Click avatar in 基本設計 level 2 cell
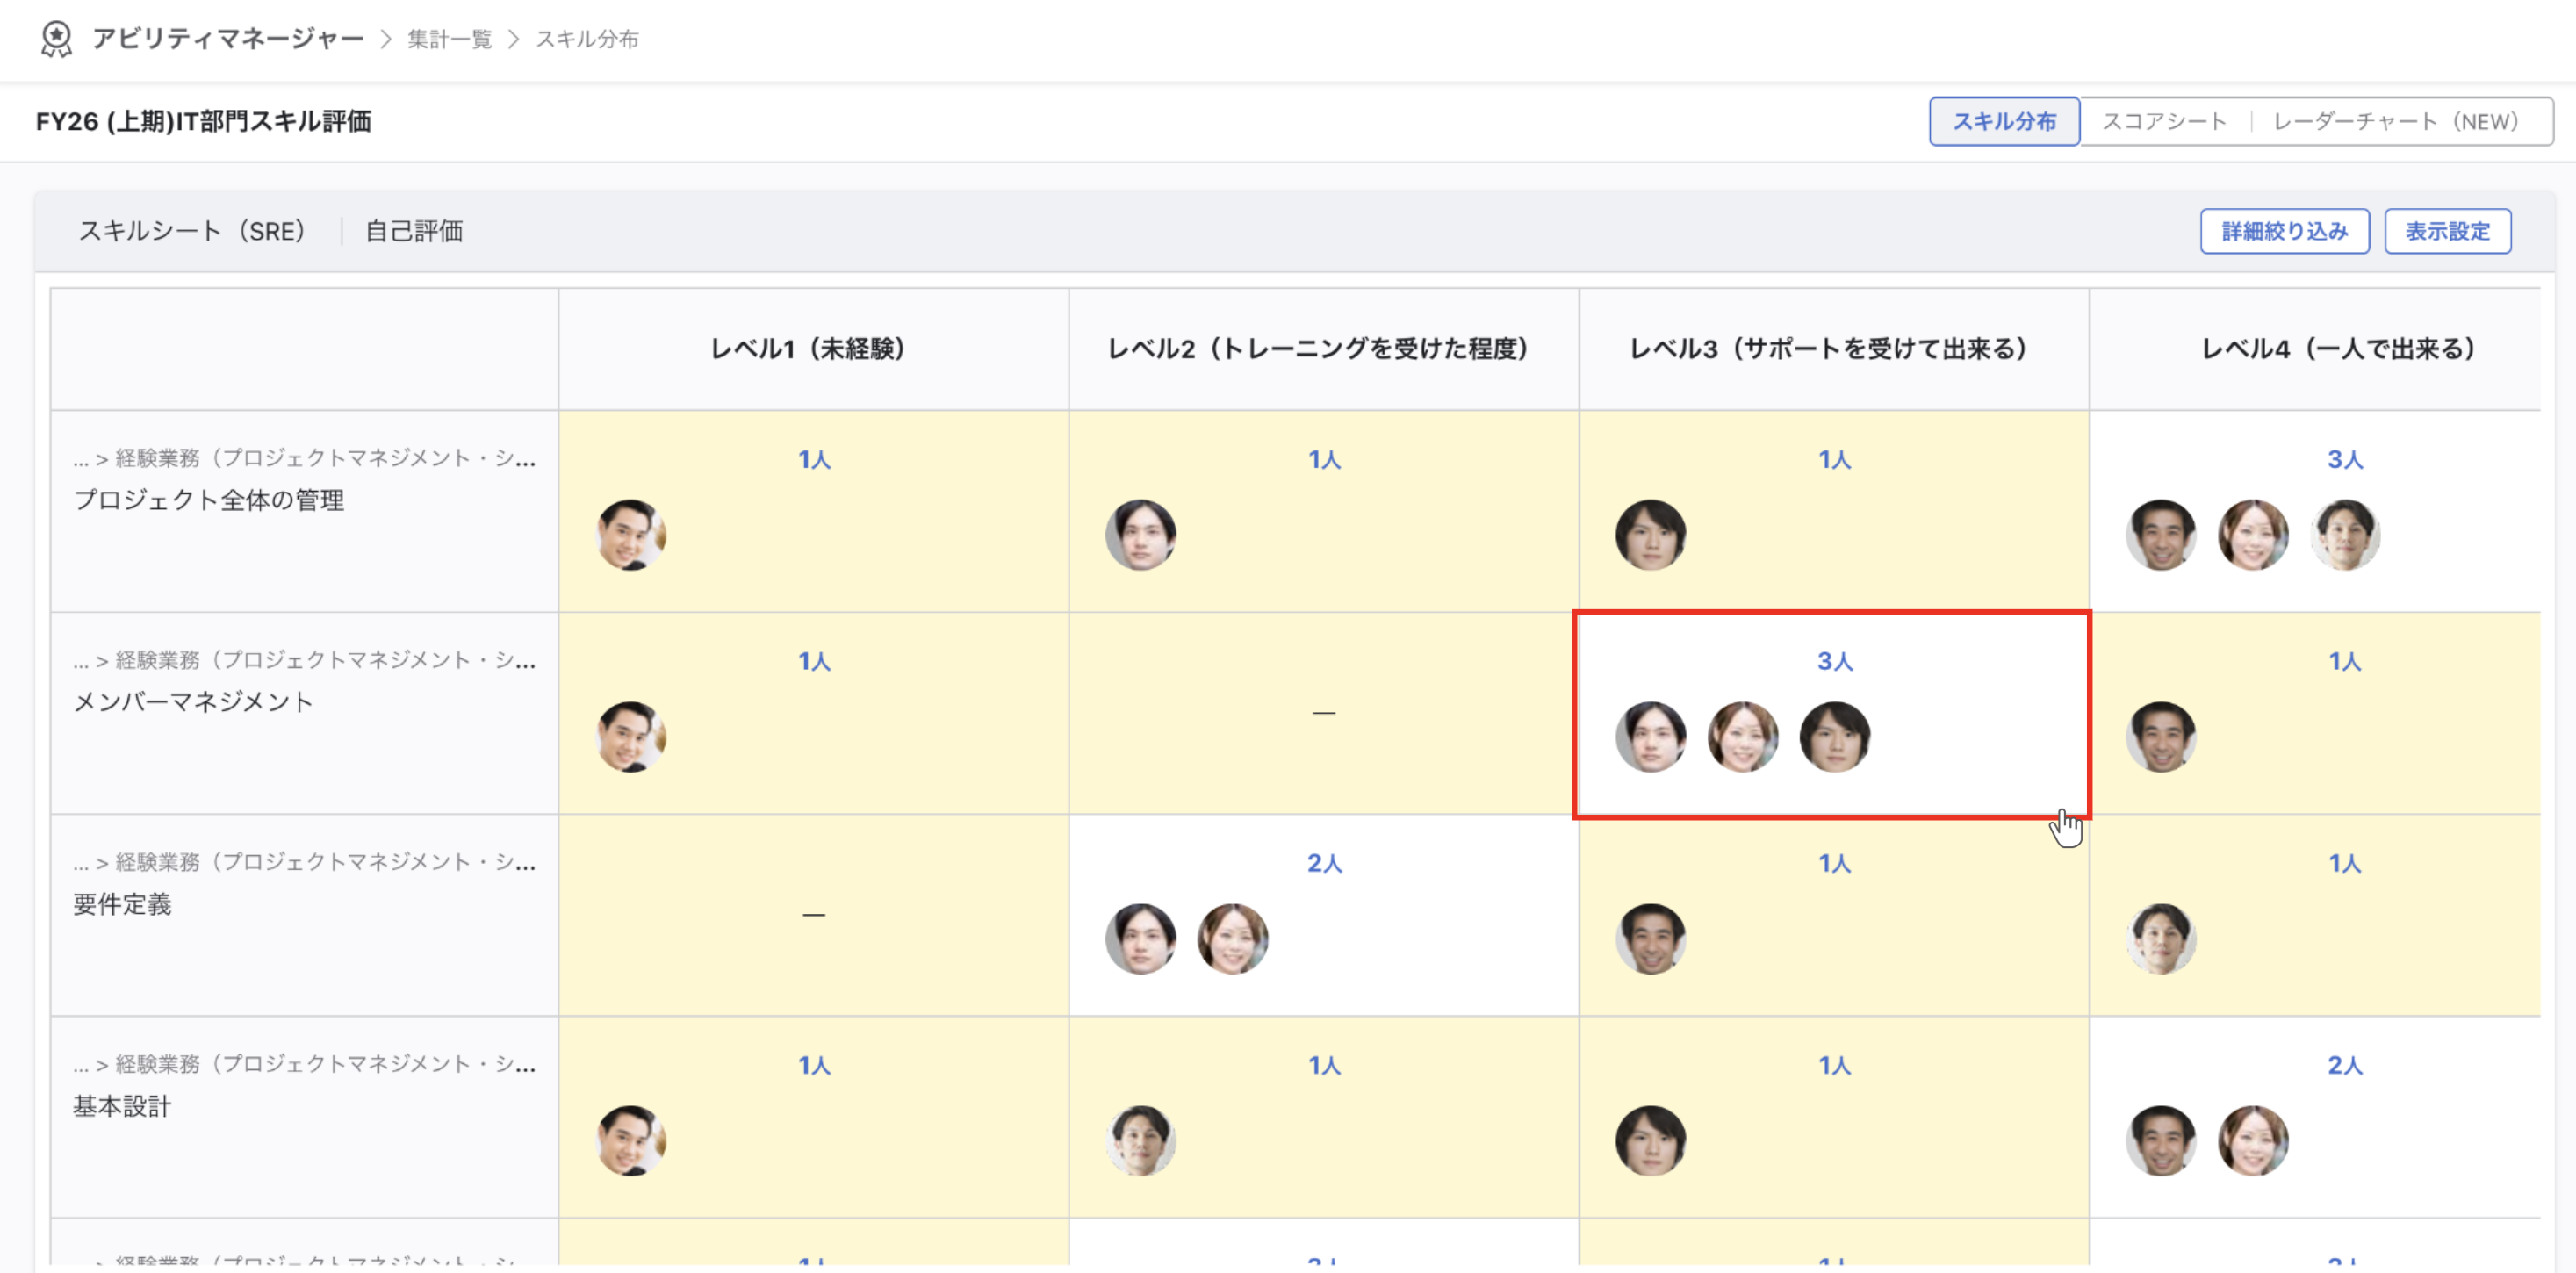Viewport: 2576px width, 1273px height. point(1141,1141)
